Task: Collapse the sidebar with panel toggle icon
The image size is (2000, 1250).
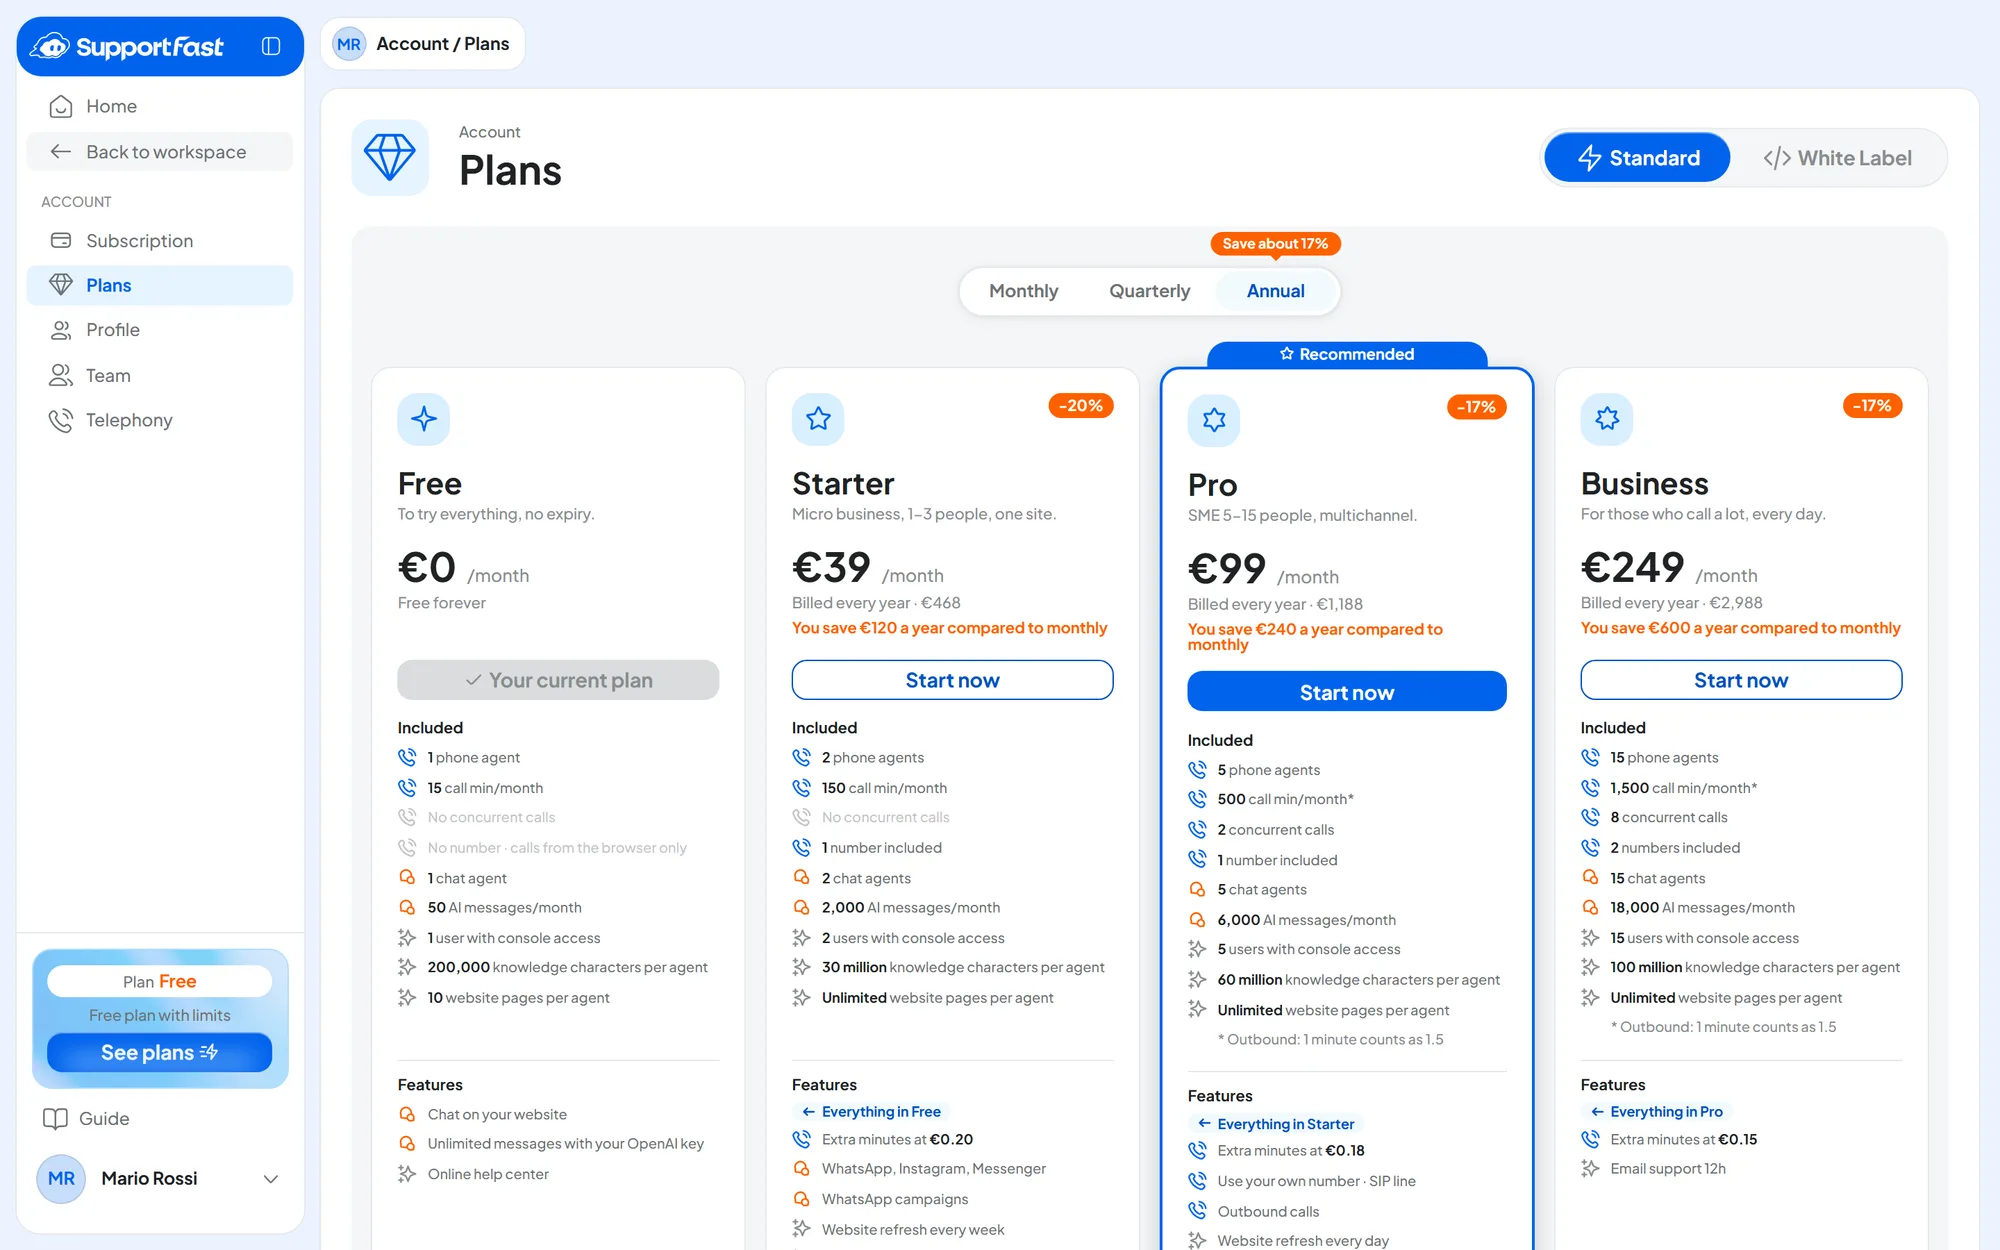Action: pyautogui.click(x=271, y=46)
